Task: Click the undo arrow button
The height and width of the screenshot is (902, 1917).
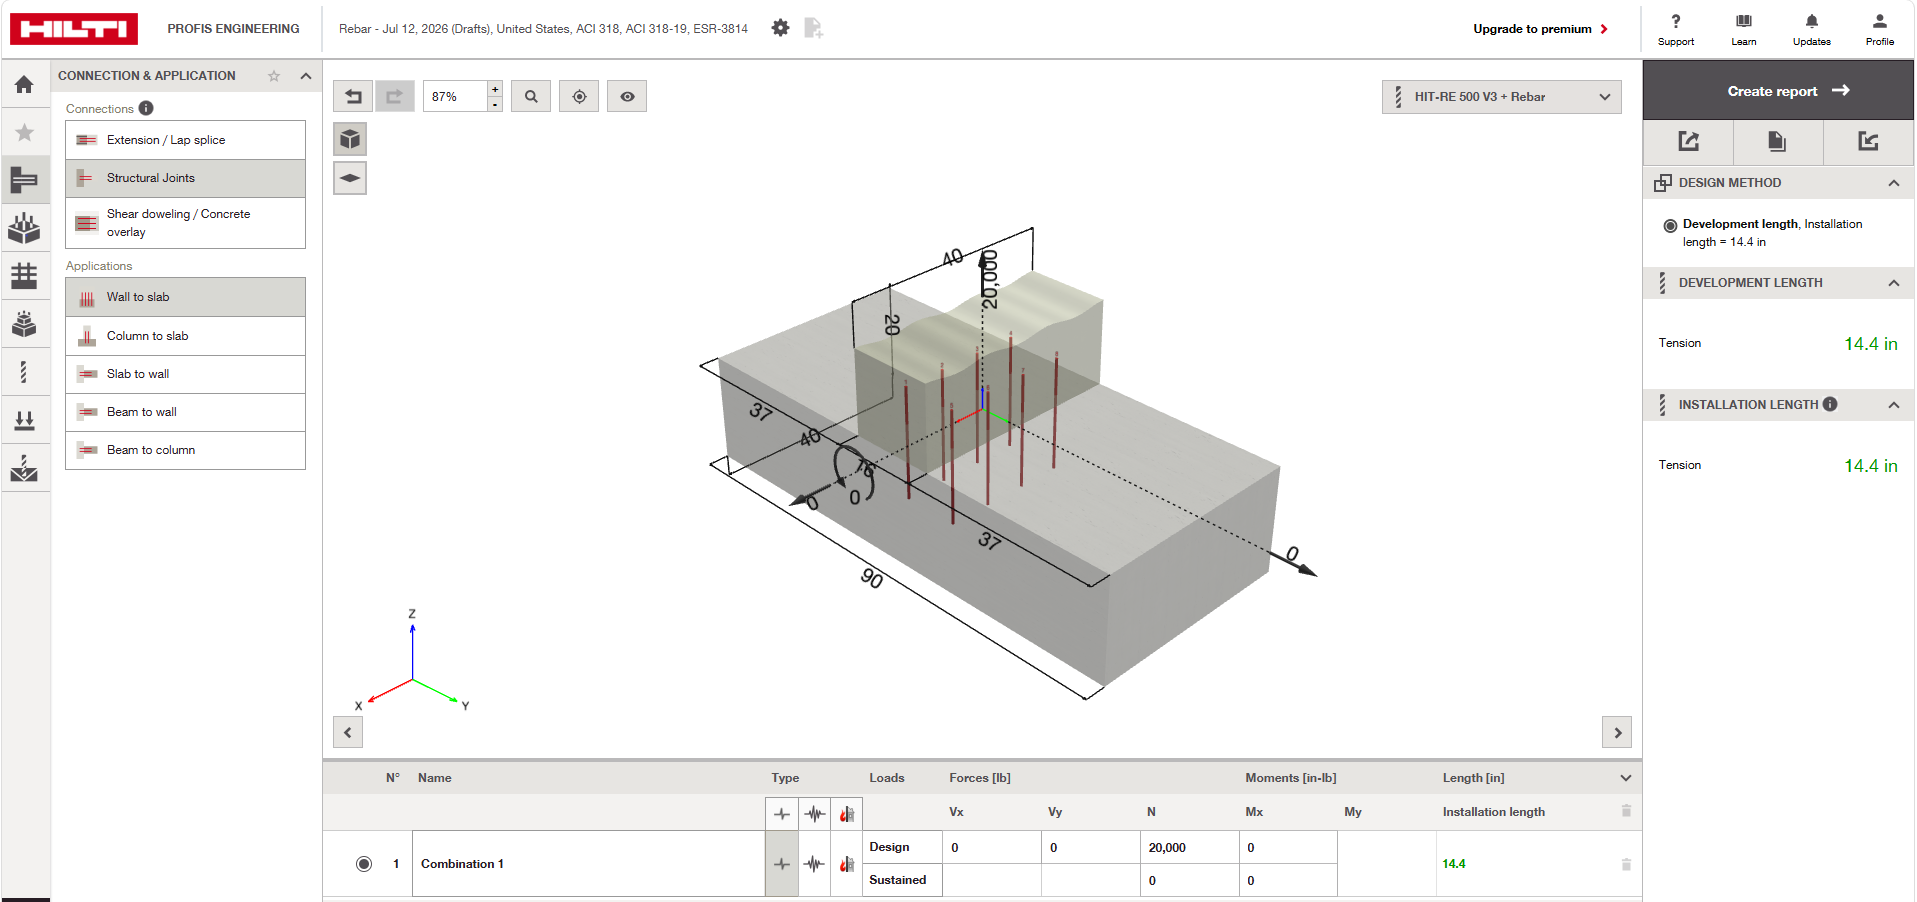Action: pyautogui.click(x=353, y=96)
